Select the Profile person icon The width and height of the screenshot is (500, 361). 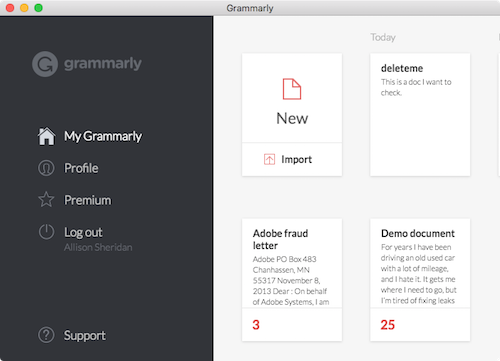coord(46,168)
